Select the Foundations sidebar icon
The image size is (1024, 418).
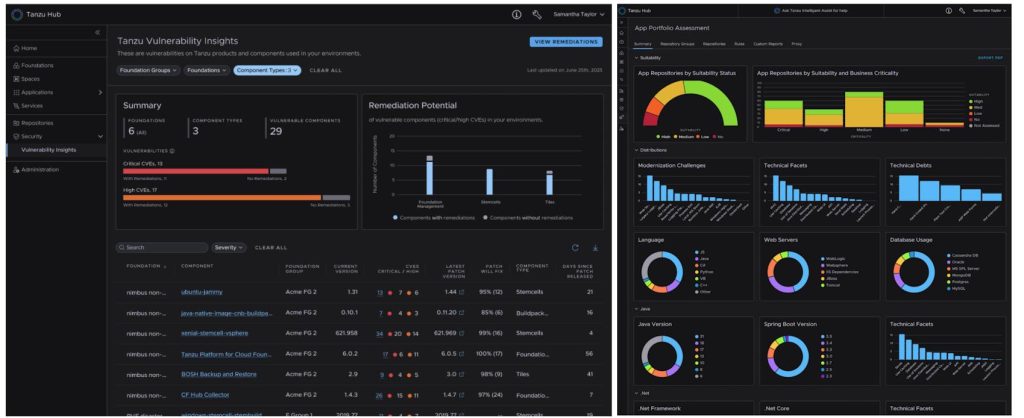point(16,65)
